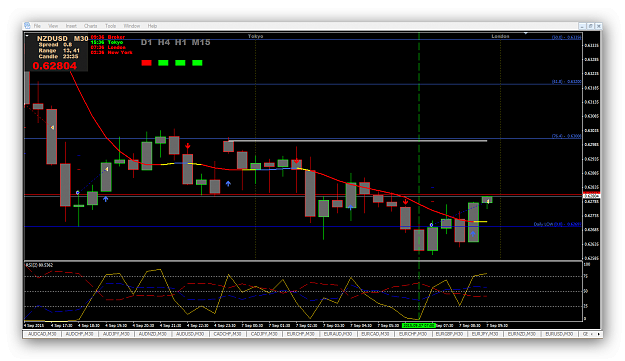This screenshot has height=361, width=625.
Task: Click the red D1 trend indicator square
Action: [x=147, y=63]
